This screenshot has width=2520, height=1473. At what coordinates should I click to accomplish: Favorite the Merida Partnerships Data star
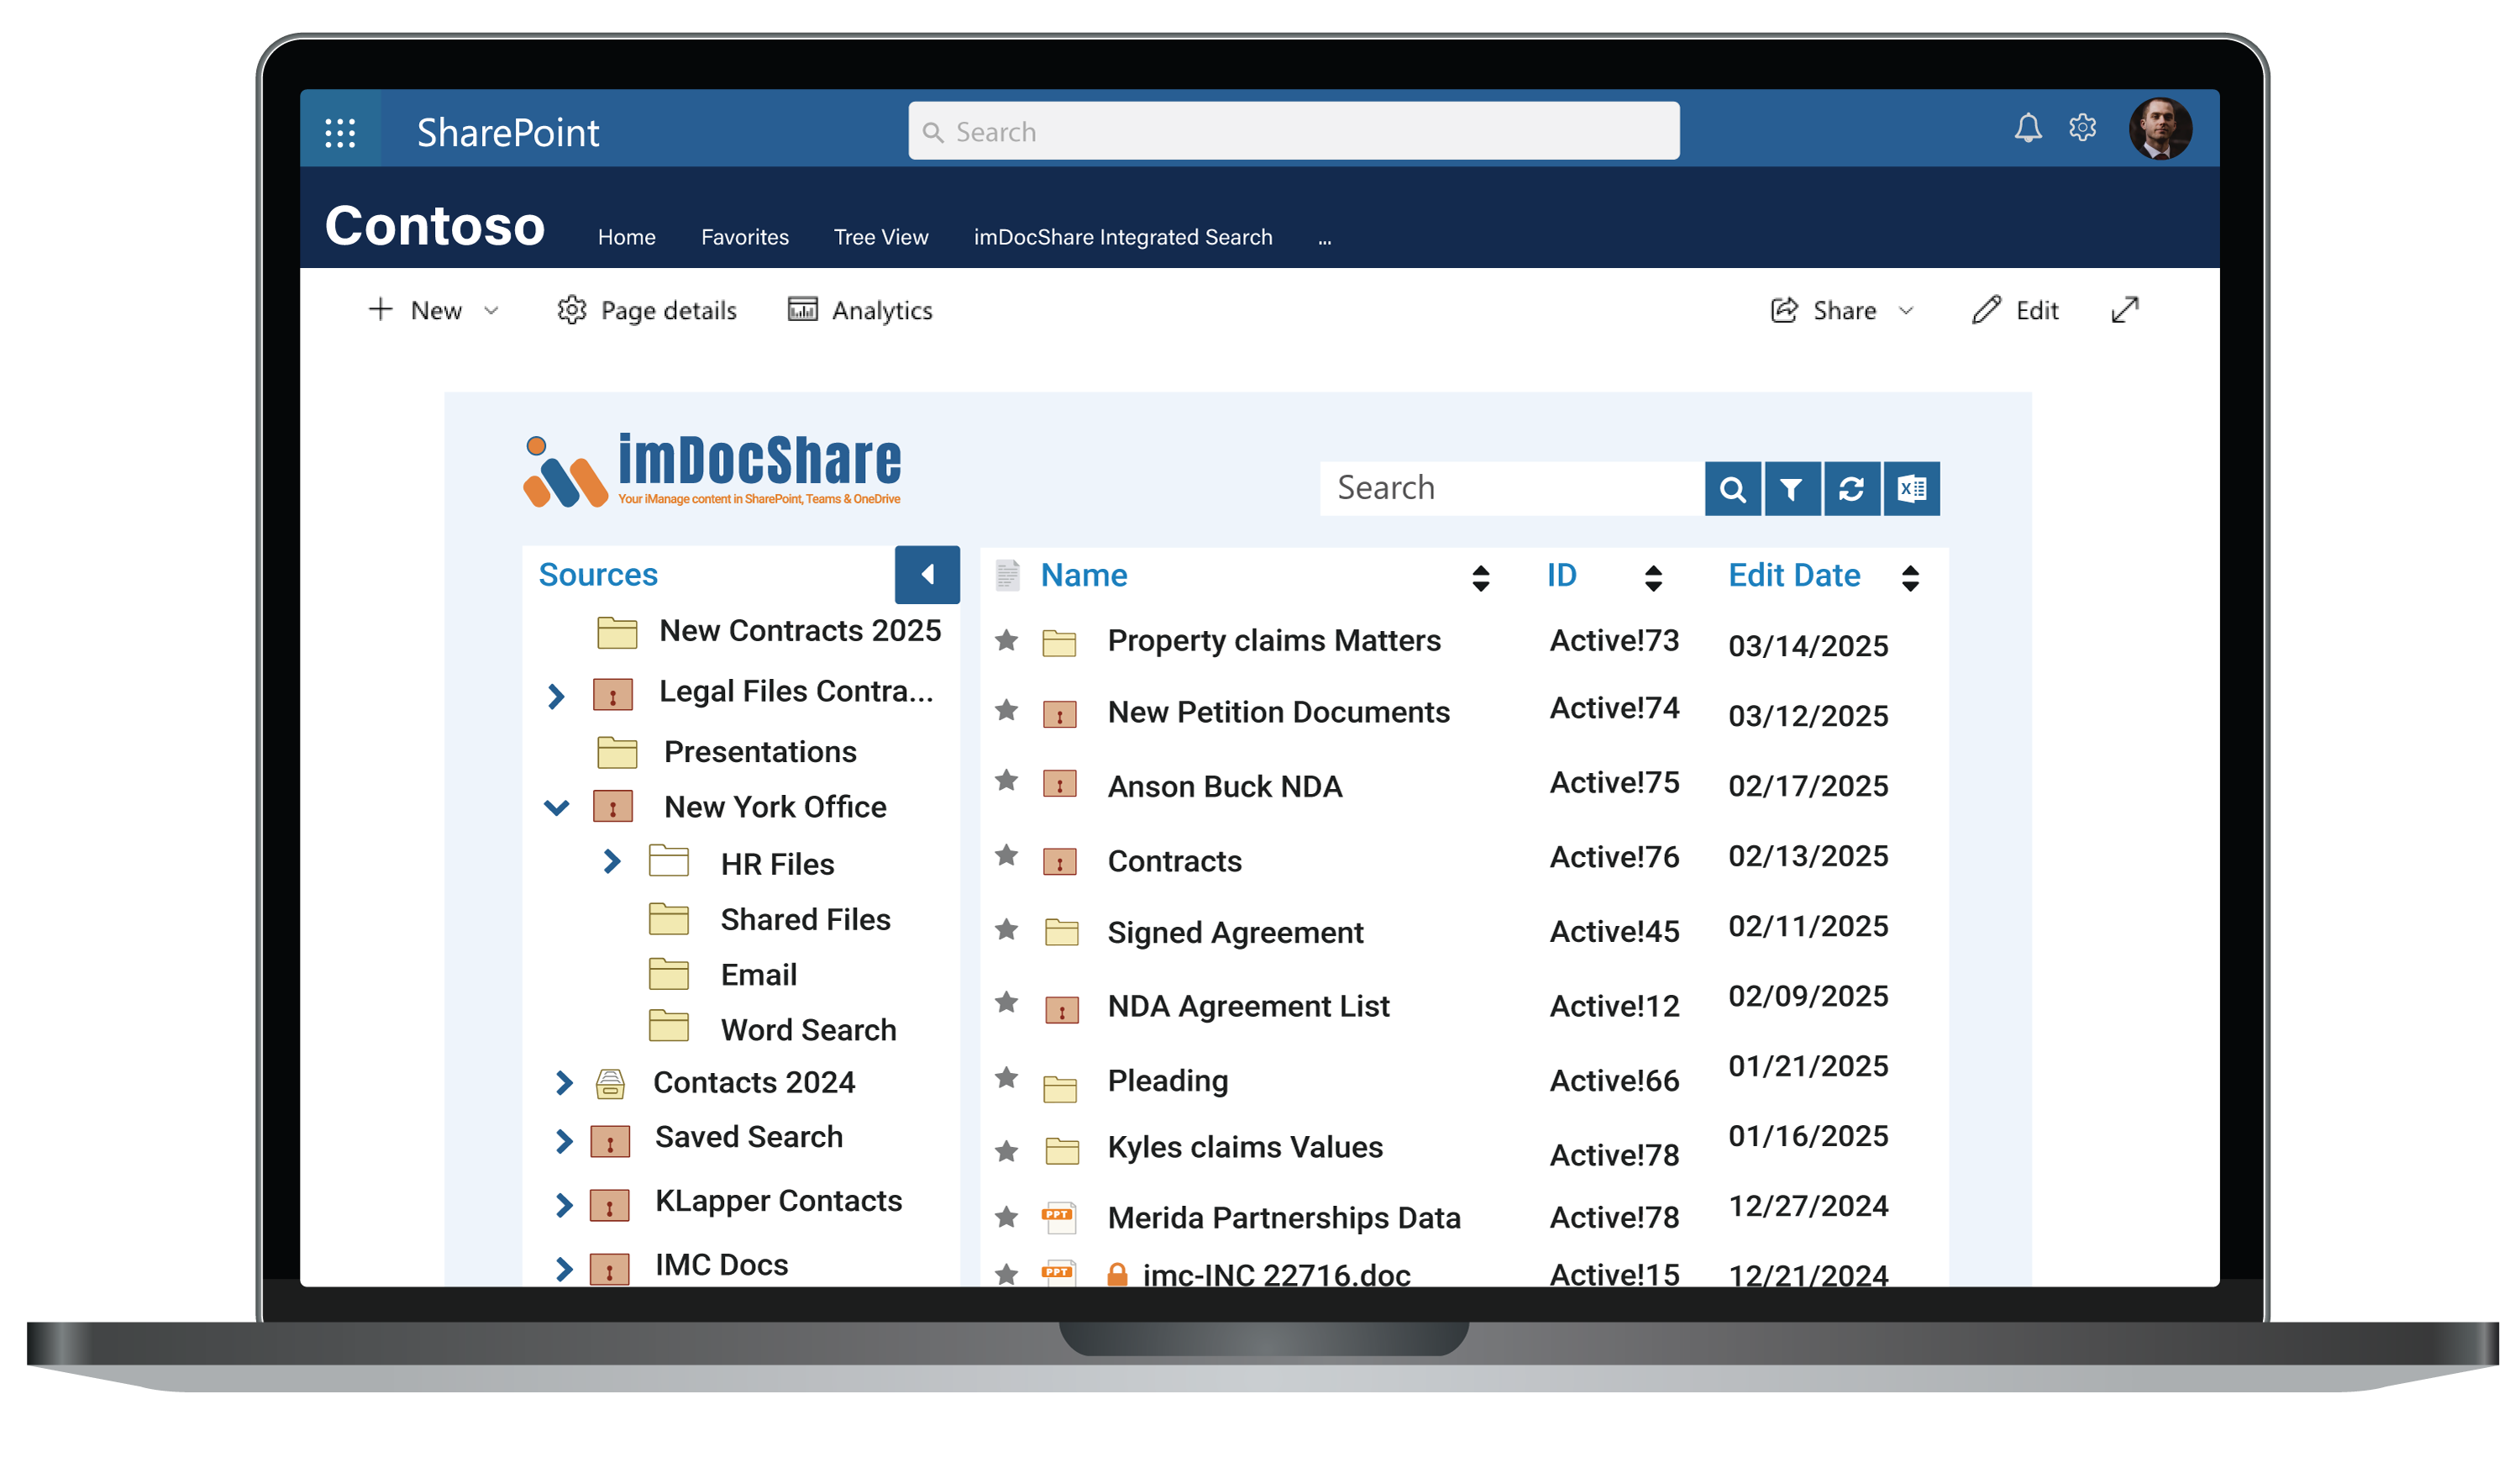pyautogui.click(x=1006, y=1217)
